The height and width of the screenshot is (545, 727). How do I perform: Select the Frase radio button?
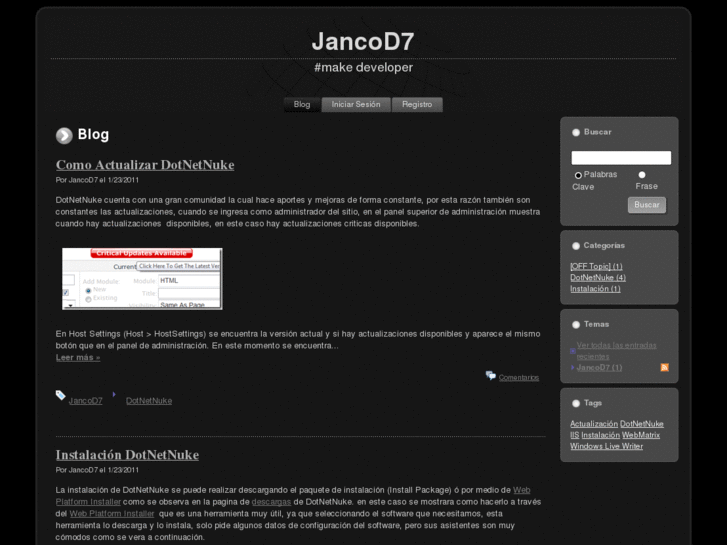[x=642, y=175]
